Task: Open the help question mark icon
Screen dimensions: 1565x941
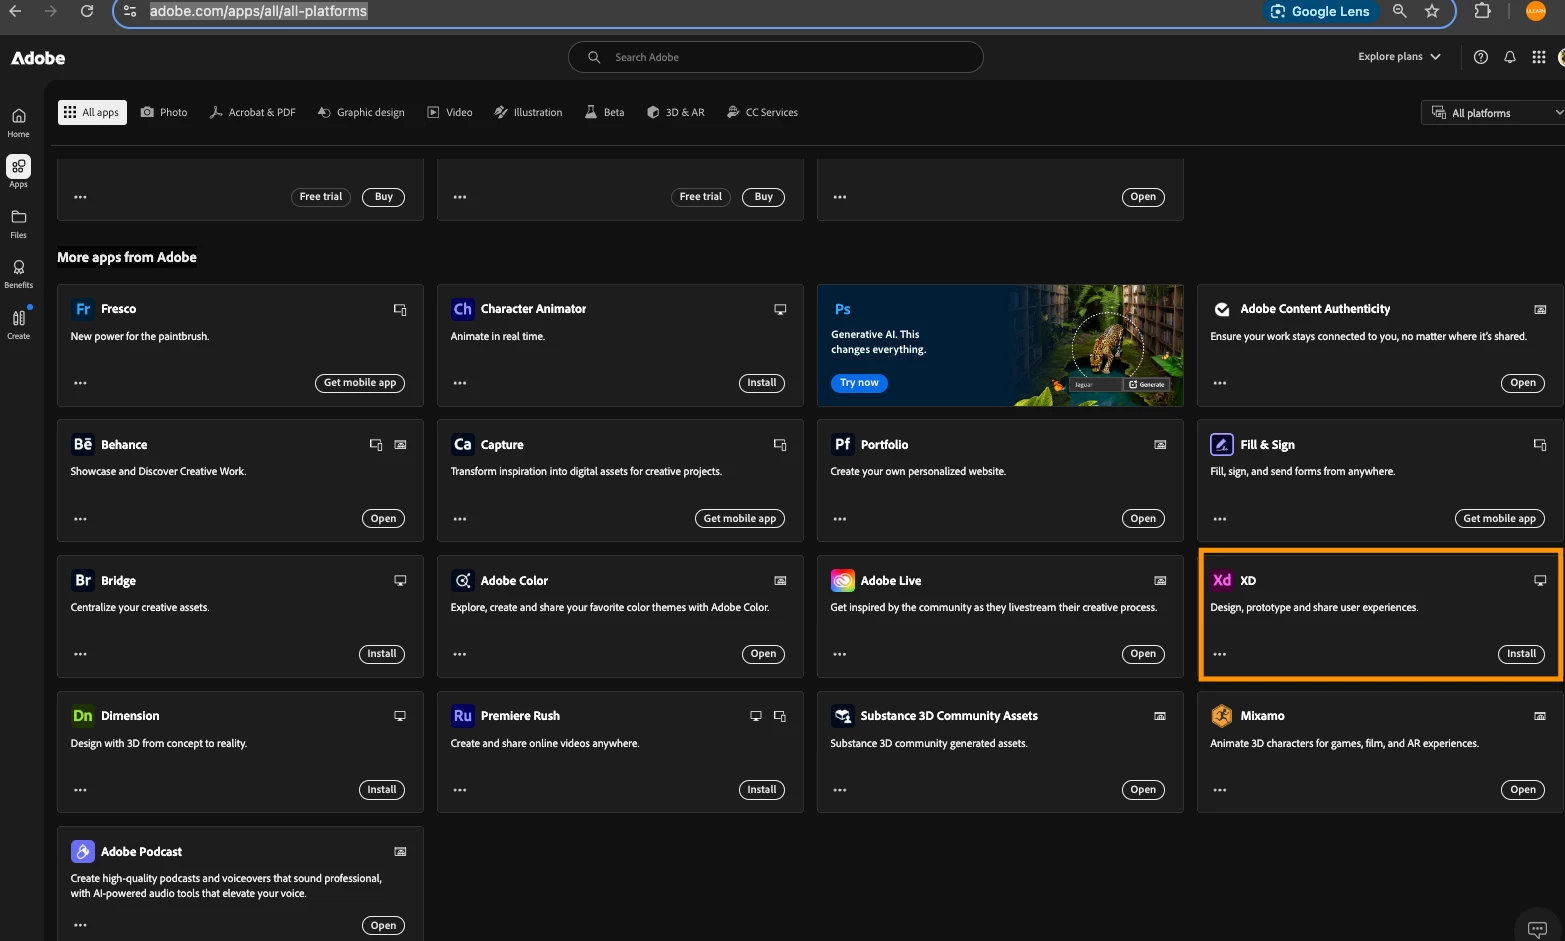Action: [x=1481, y=57]
